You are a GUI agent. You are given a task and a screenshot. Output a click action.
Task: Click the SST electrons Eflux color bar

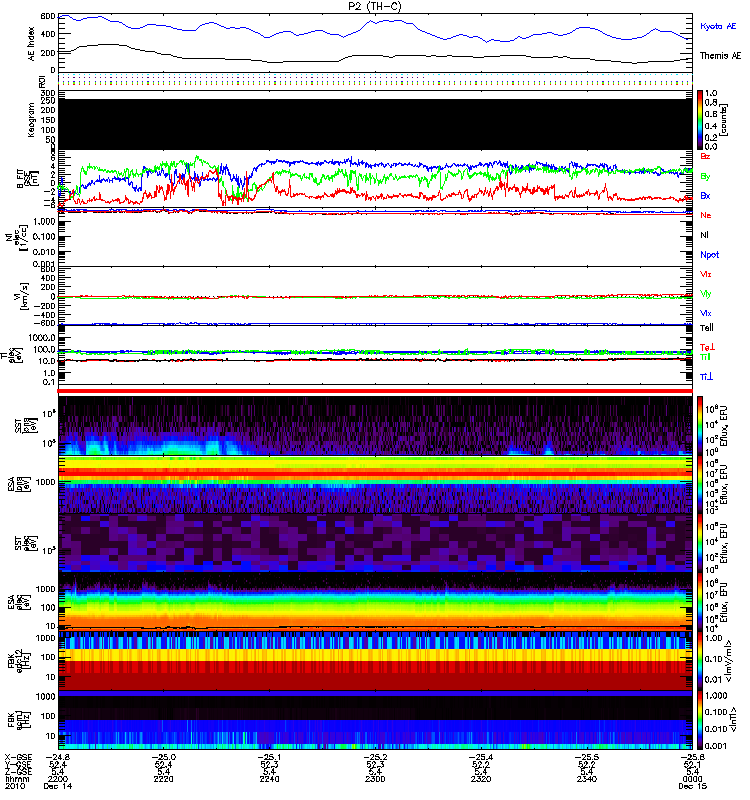coord(700,543)
